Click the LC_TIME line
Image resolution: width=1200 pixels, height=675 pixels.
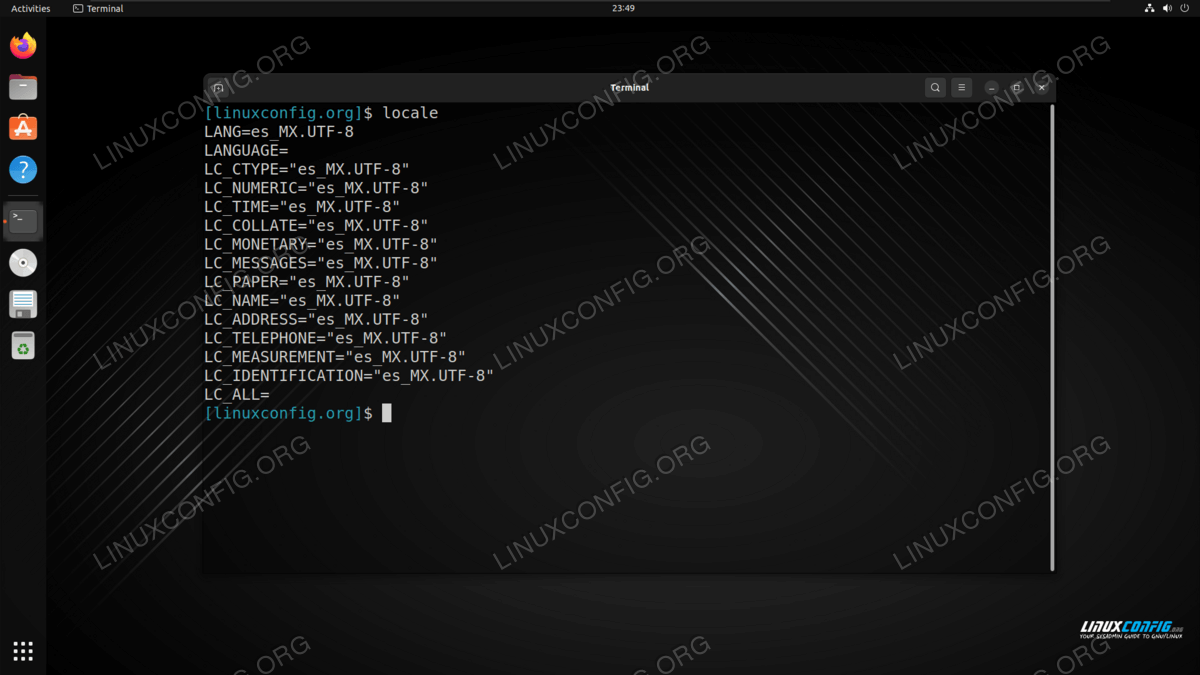coord(302,207)
